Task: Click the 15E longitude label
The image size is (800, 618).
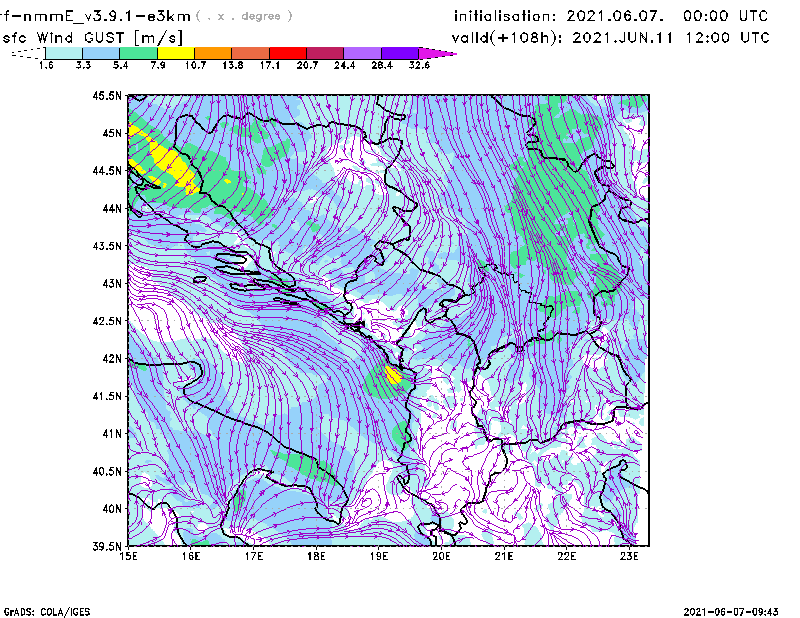Action: click(x=128, y=556)
